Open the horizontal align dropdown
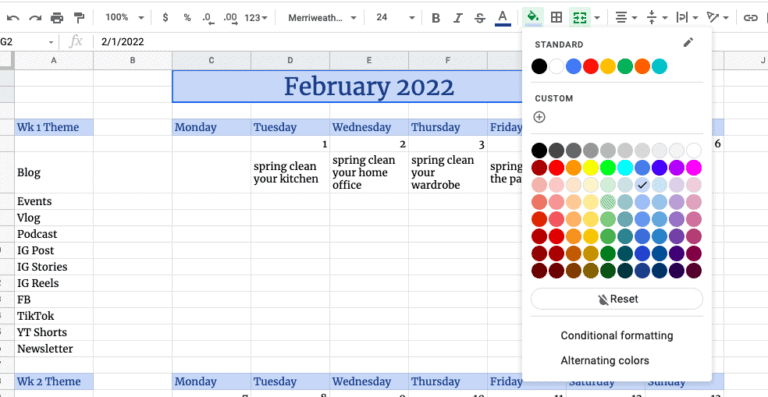This screenshot has height=397, width=768. pos(626,18)
